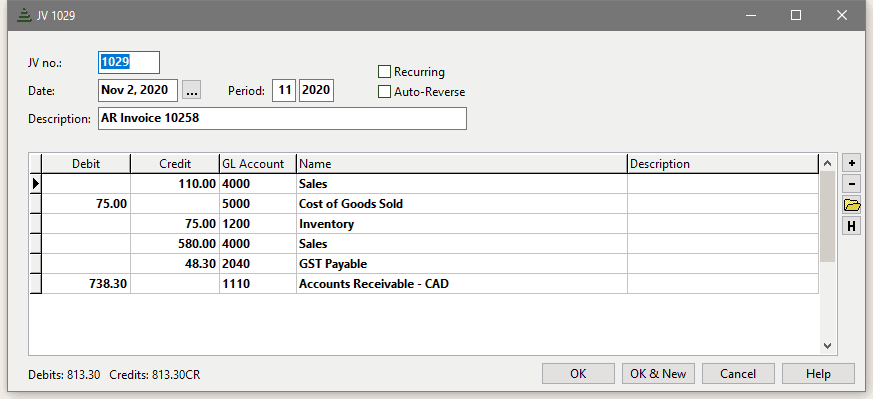Select the Accounts Receivable - CAD name cell
Image resolution: width=873 pixels, height=399 pixels.
(x=462, y=284)
